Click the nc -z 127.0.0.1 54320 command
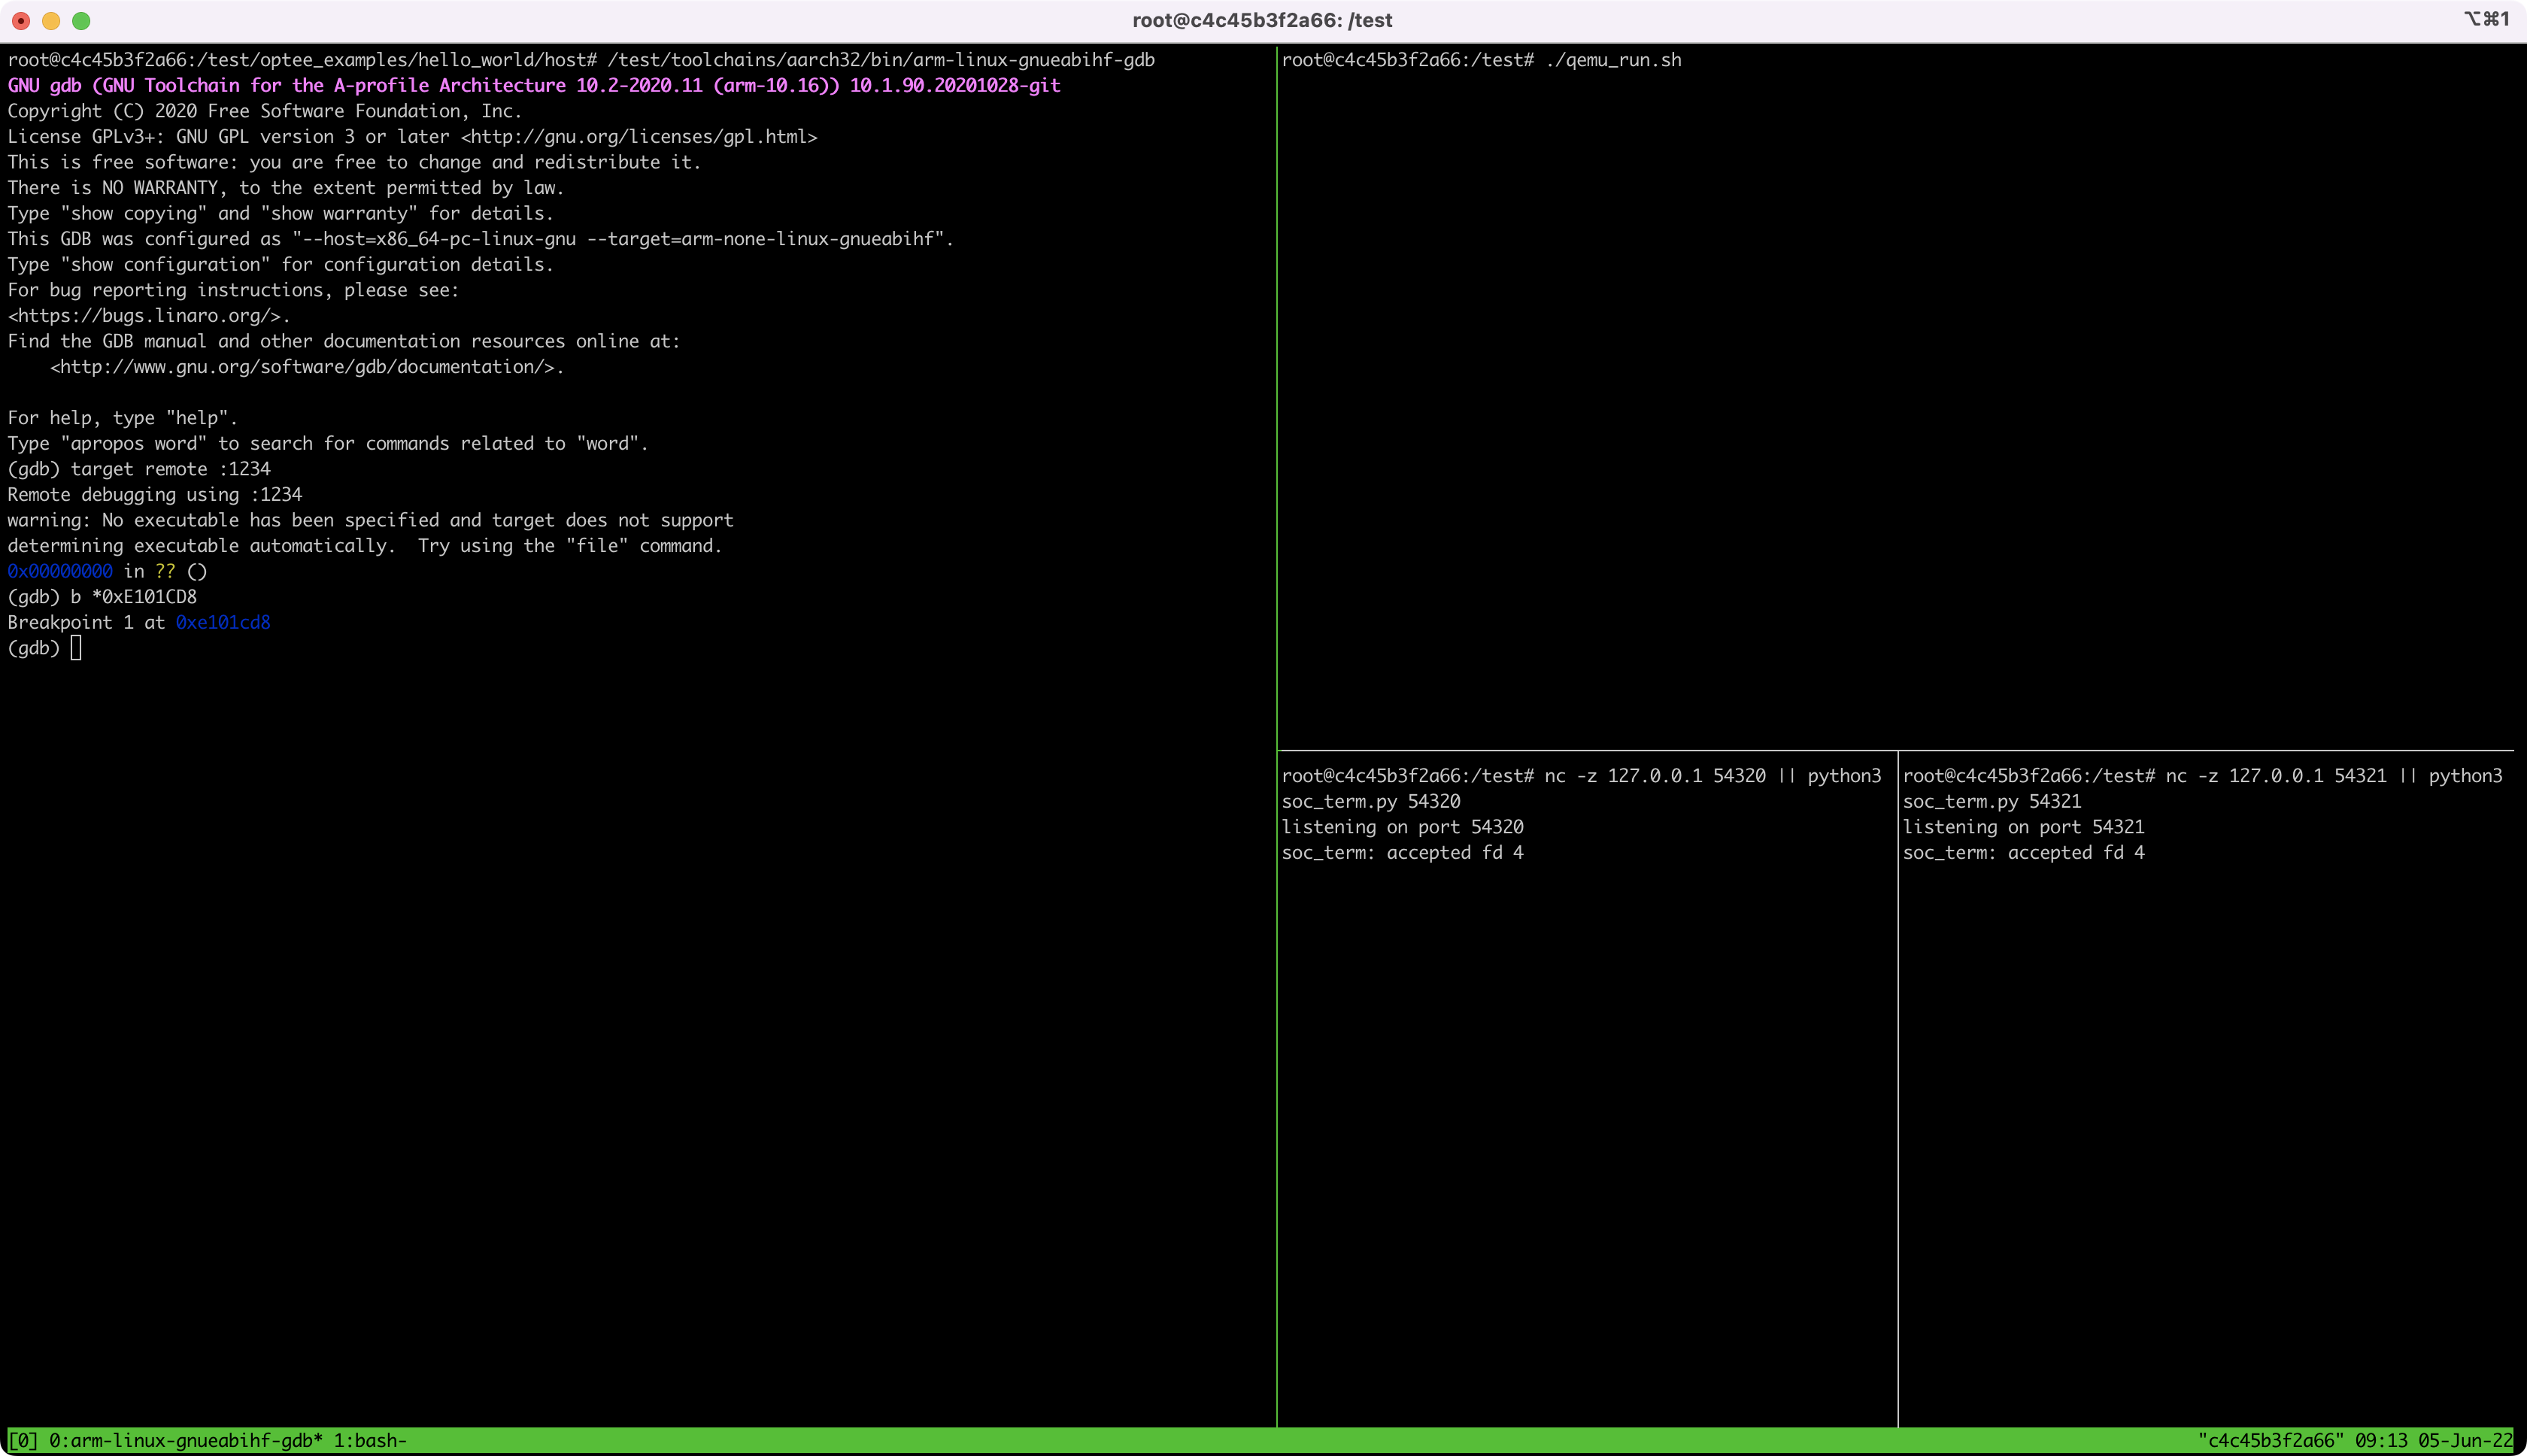Viewport: 2527px width, 1456px height. click(x=1655, y=776)
